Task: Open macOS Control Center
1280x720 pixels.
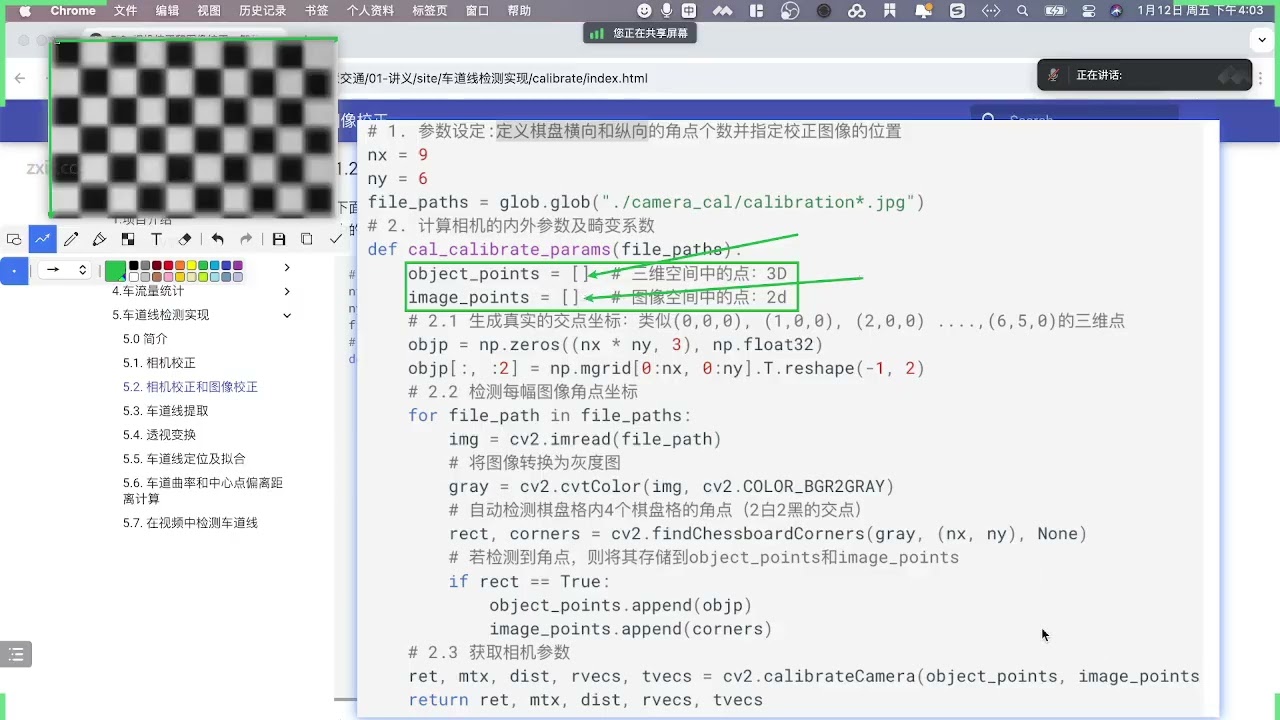Action: [1089, 11]
